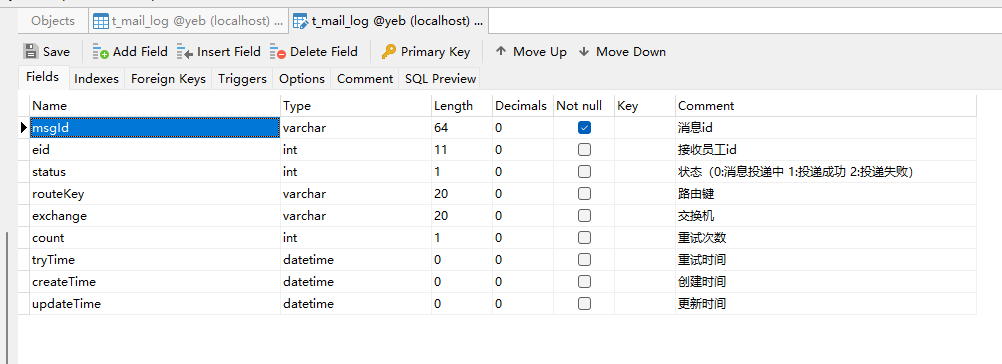1002x364 pixels.
Task: Click the Move Up arrow icon
Action: pos(501,51)
